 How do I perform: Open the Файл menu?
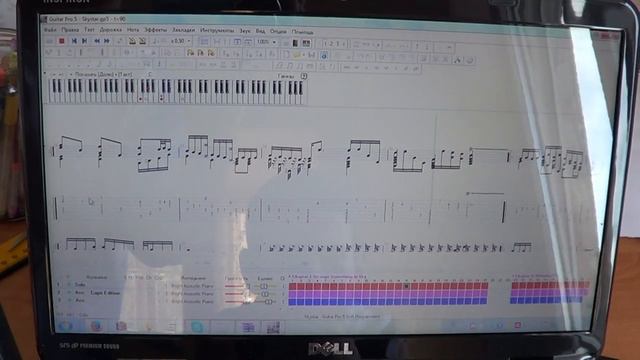point(50,30)
